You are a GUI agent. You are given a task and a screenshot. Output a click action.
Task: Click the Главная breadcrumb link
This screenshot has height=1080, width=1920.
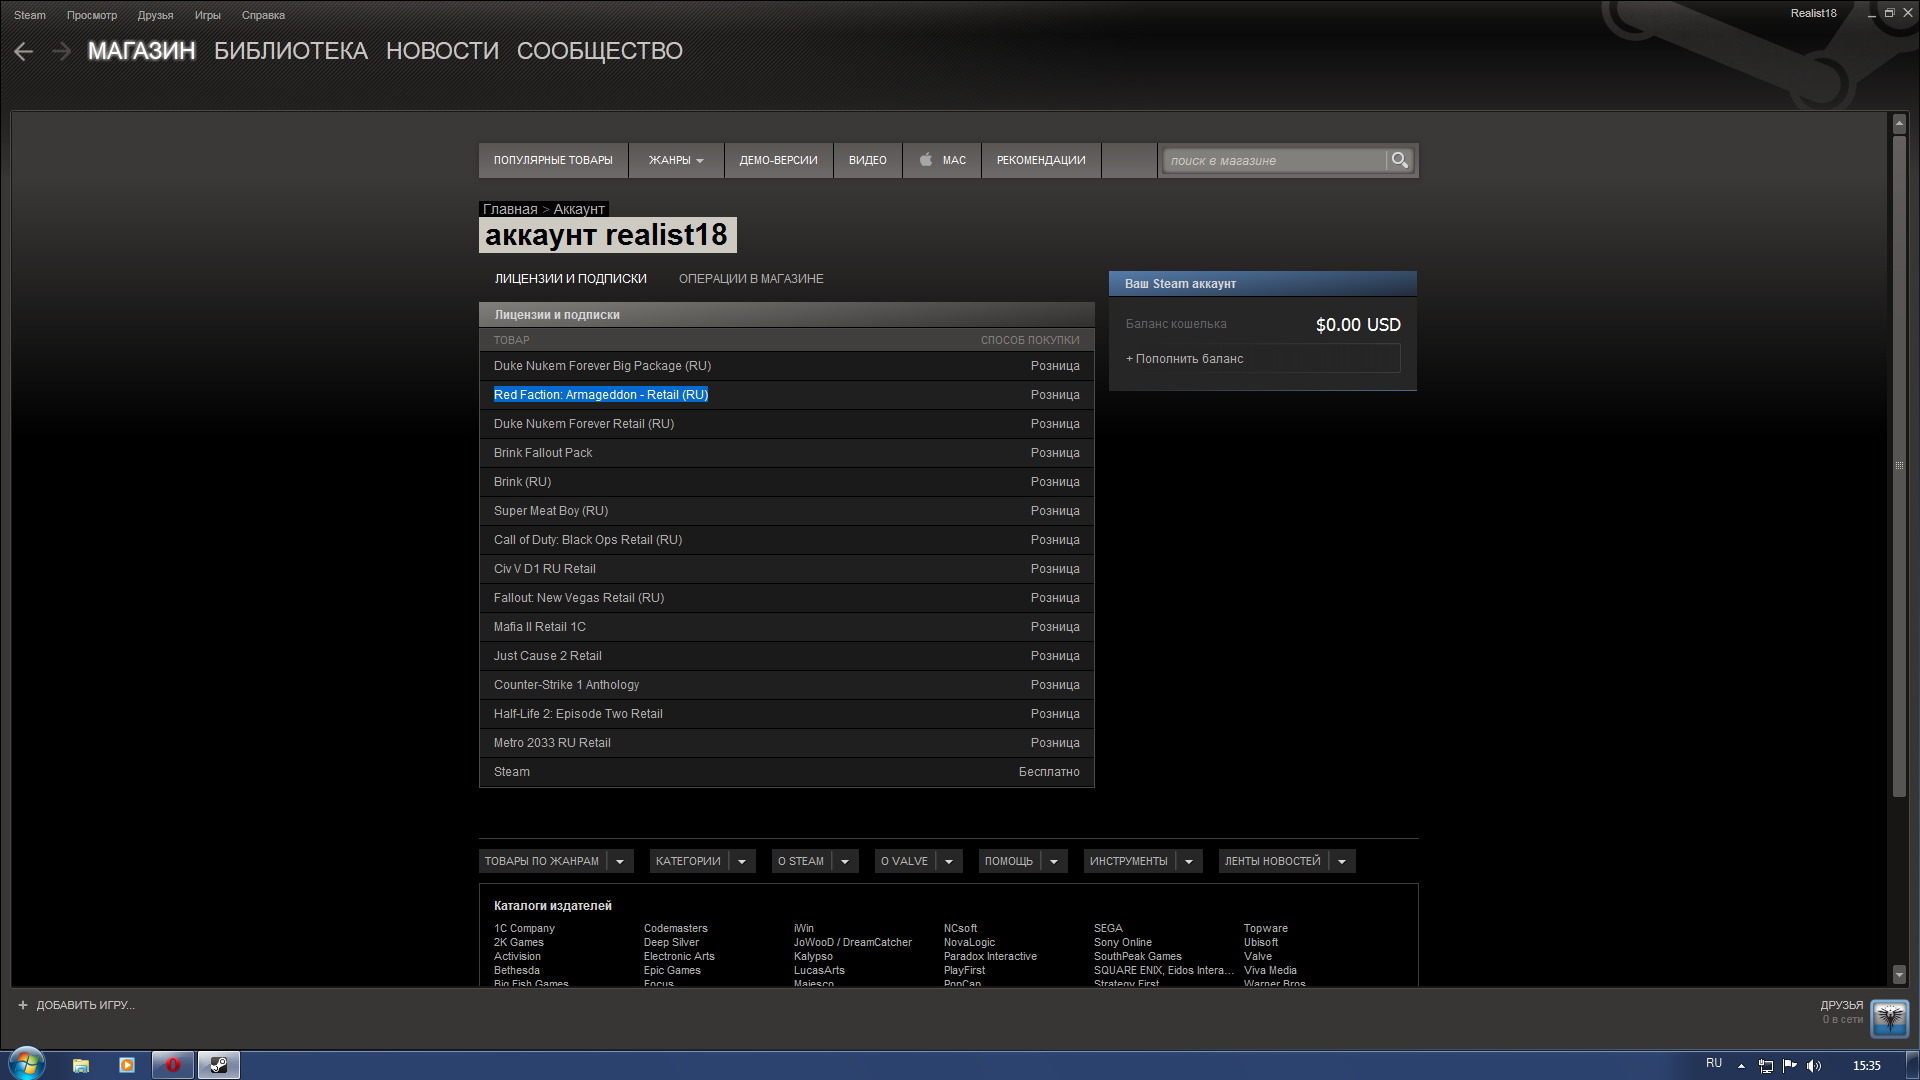tap(510, 209)
